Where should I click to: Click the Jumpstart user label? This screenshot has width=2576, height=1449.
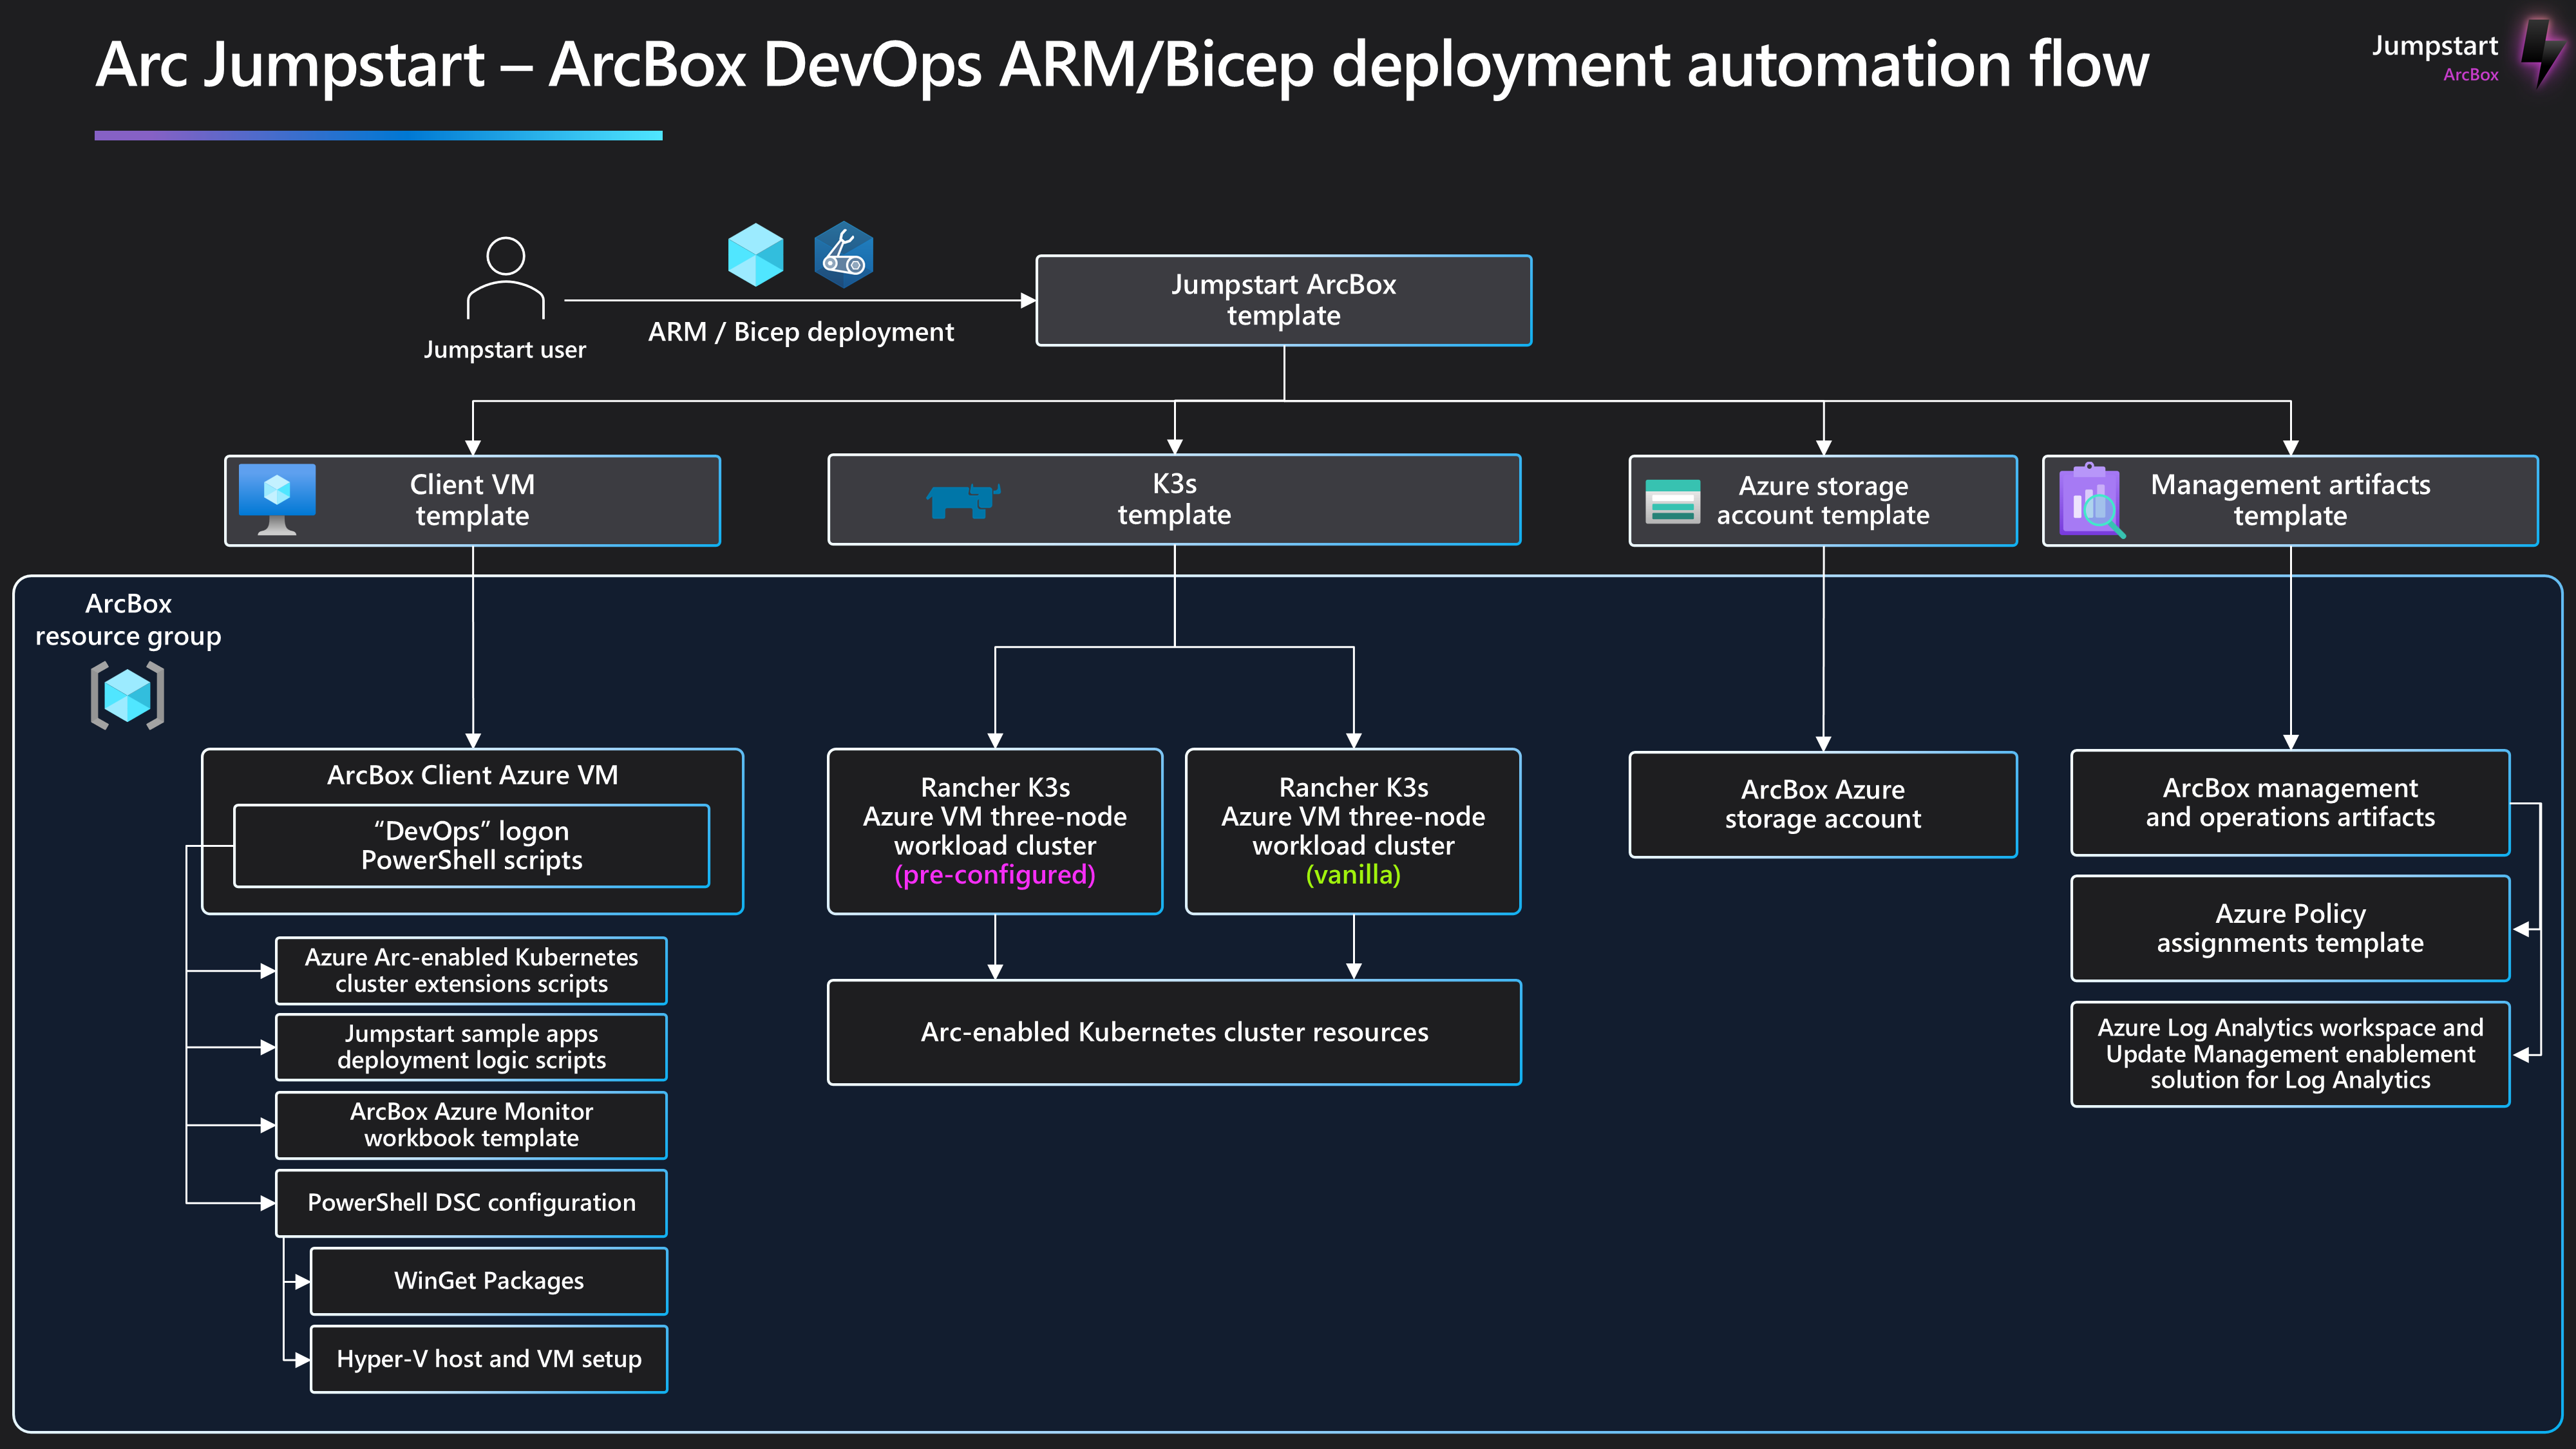pos(505,350)
